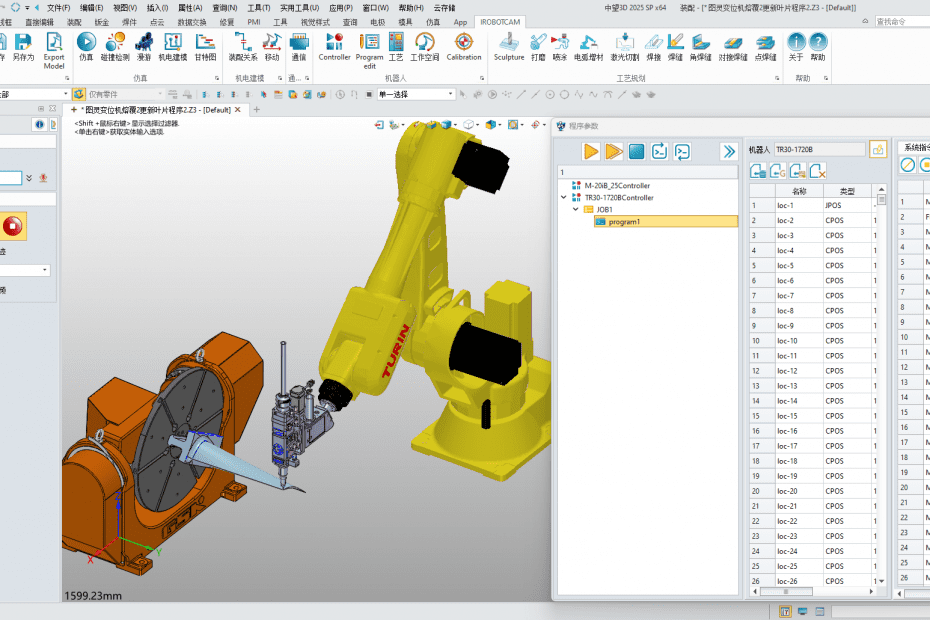This screenshot has height=620, width=930.
Task: Select program1 in the tree
Action: click(x=623, y=221)
